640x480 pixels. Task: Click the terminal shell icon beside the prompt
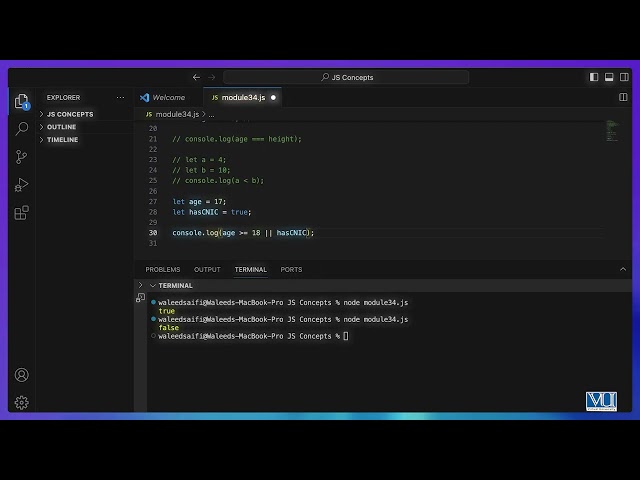(140, 298)
